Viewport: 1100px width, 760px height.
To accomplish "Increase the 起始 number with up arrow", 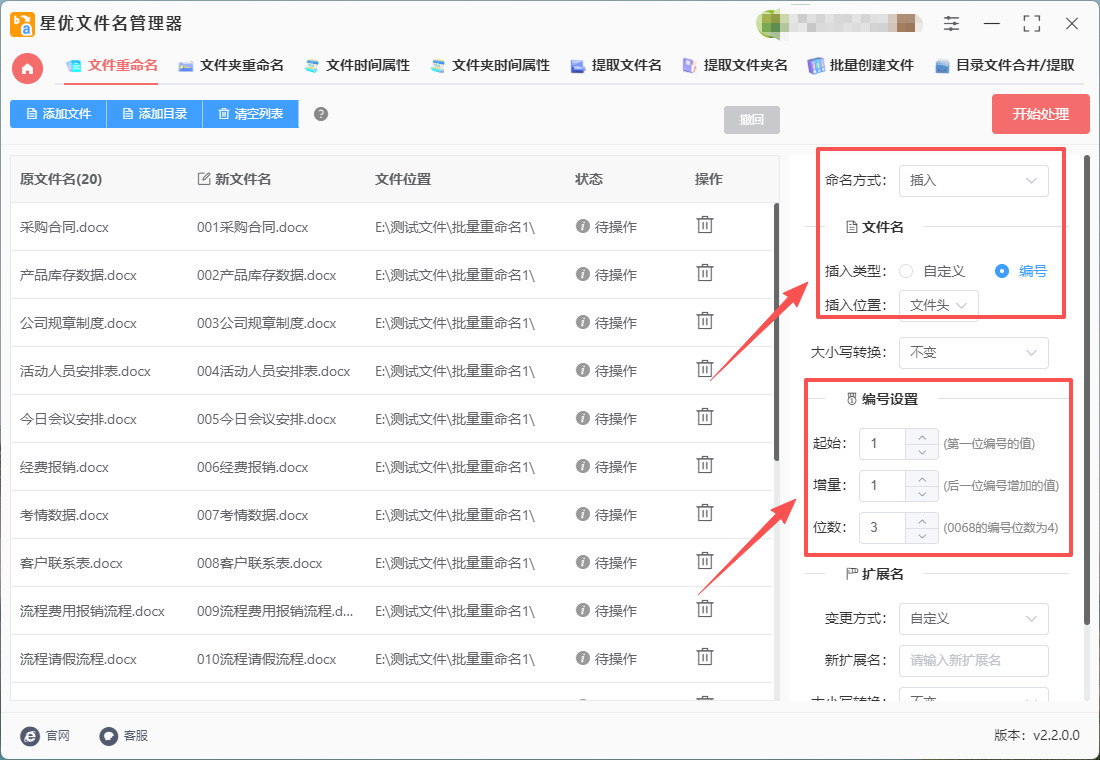I will click(921, 435).
